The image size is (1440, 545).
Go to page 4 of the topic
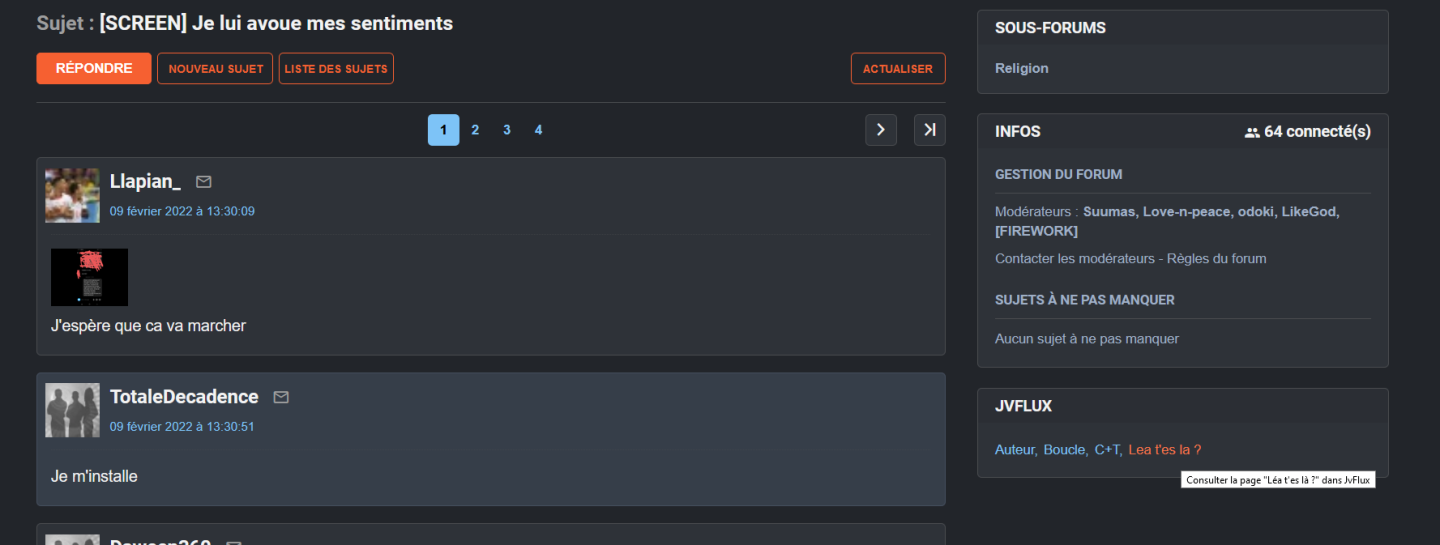(x=538, y=130)
